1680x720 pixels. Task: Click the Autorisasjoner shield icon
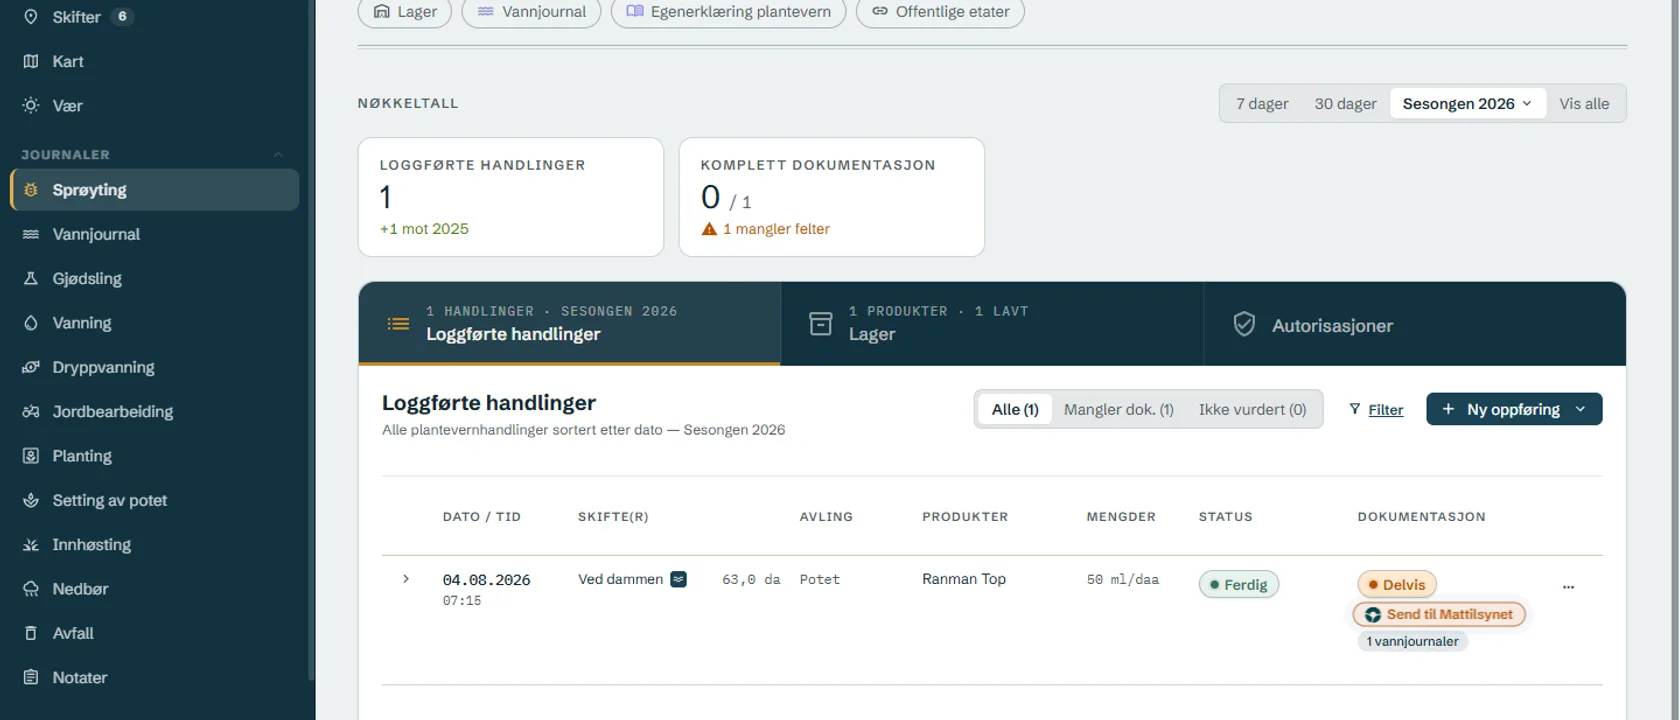1244,324
